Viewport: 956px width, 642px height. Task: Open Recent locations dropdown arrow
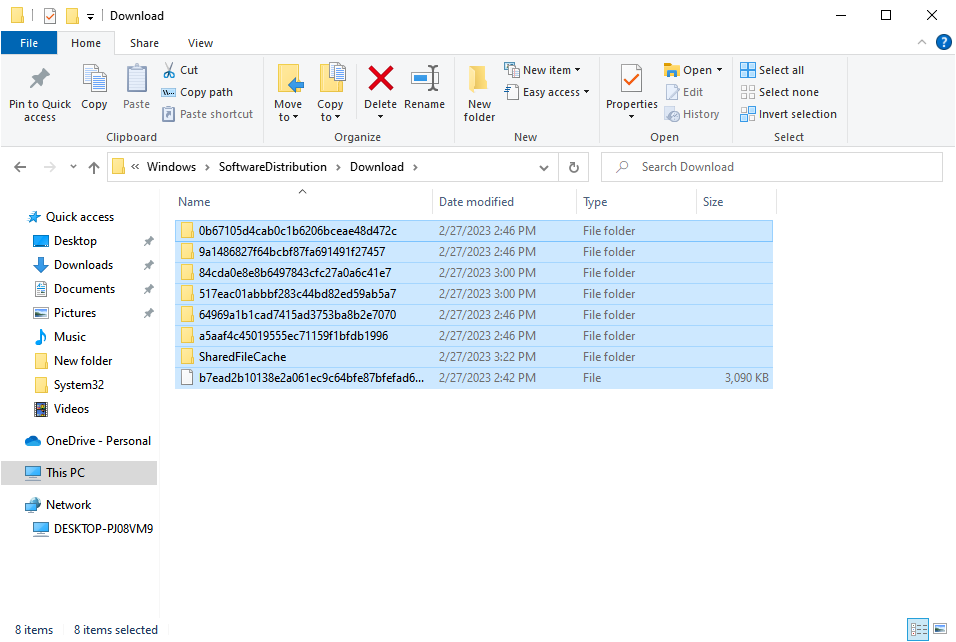tap(73, 167)
